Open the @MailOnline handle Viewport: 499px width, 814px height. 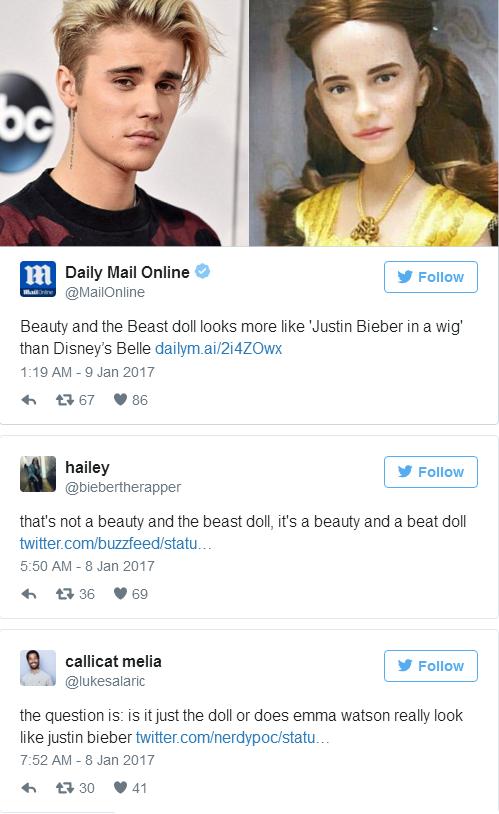(105, 292)
